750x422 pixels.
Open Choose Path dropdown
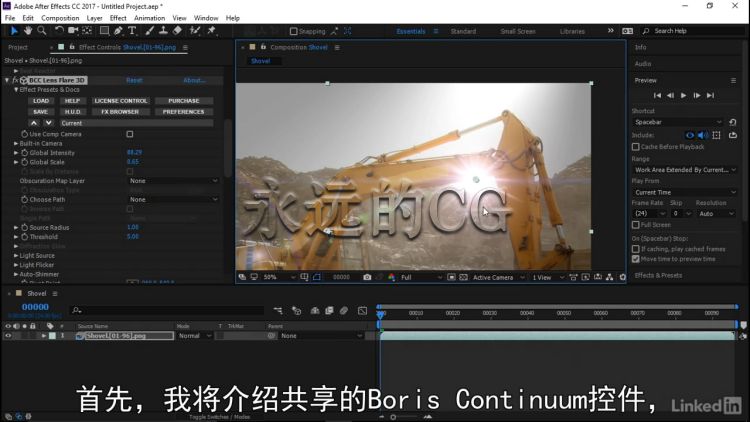pos(173,199)
